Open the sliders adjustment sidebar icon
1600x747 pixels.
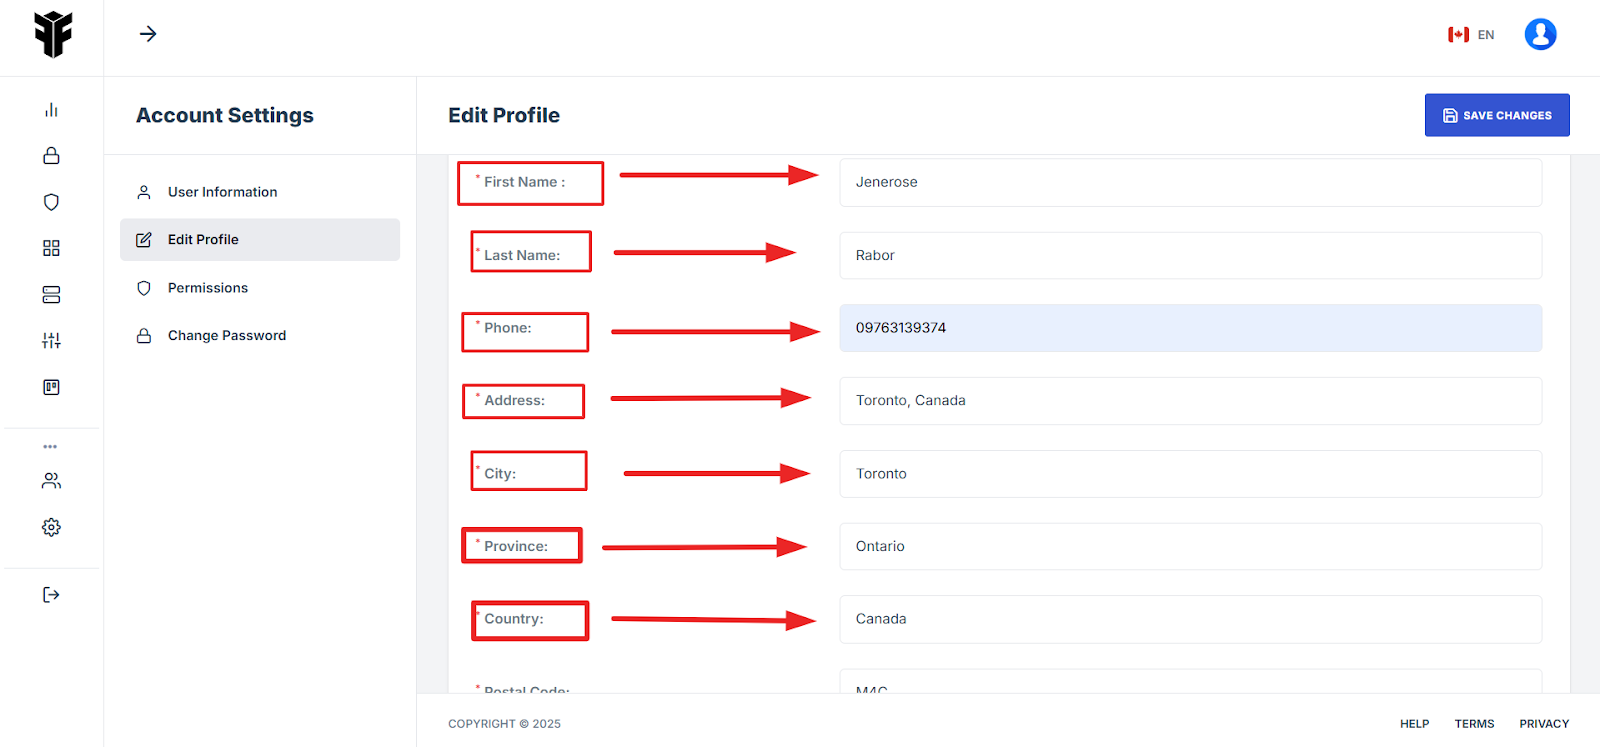pyautogui.click(x=51, y=341)
